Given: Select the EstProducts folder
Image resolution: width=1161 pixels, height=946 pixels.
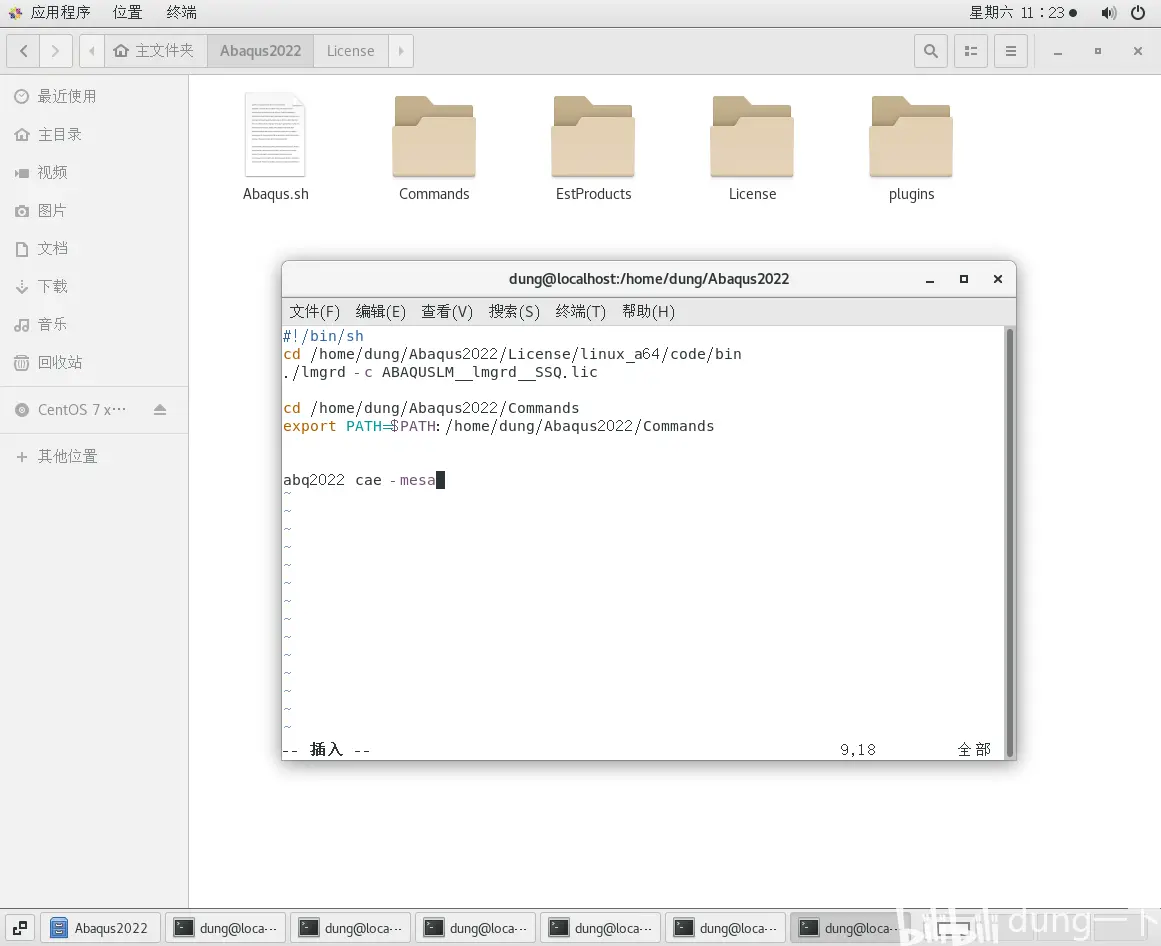Looking at the screenshot, I should pos(593,147).
